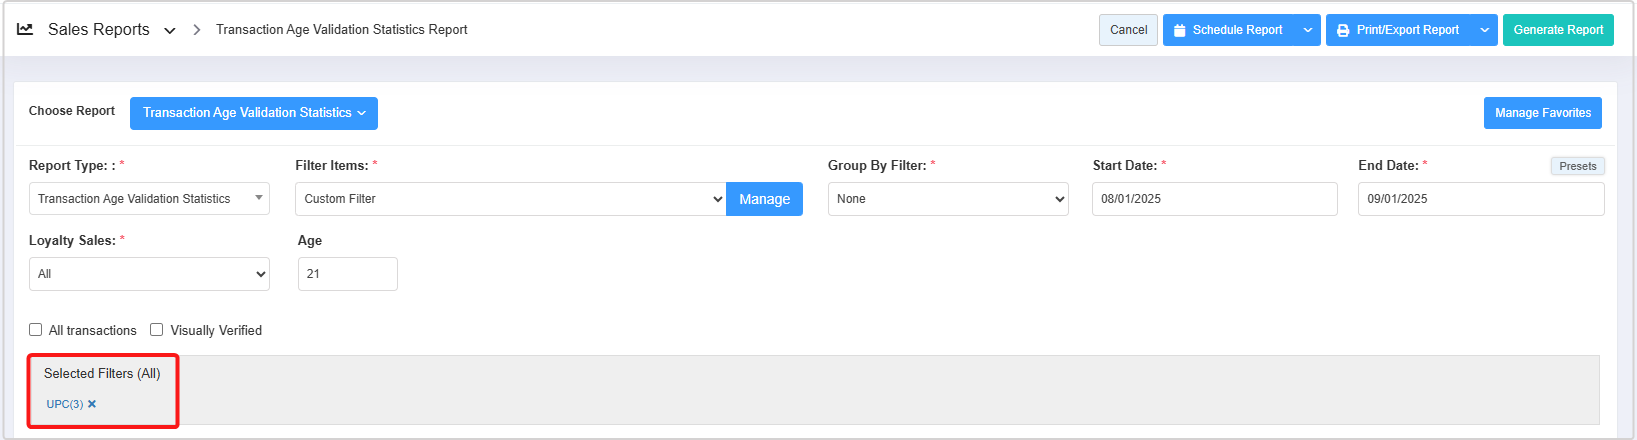
Task: Click the calendar icon on Schedule Report
Action: click(x=1179, y=30)
